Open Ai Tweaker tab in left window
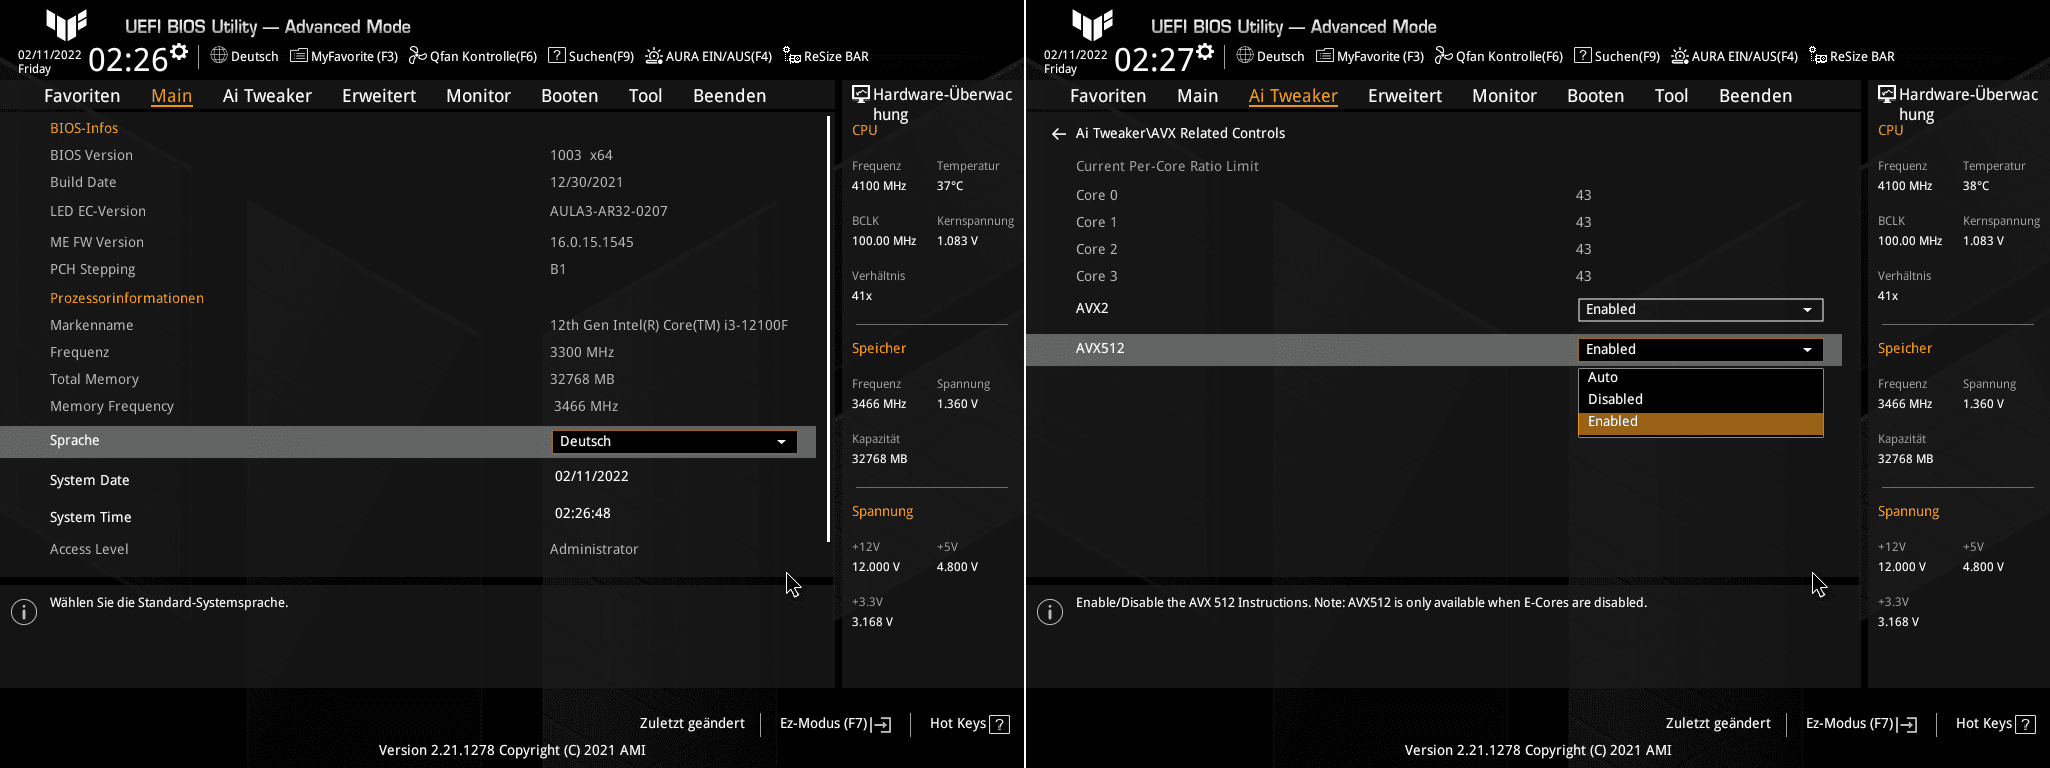Screen dimensions: 2050x768 point(267,96)
